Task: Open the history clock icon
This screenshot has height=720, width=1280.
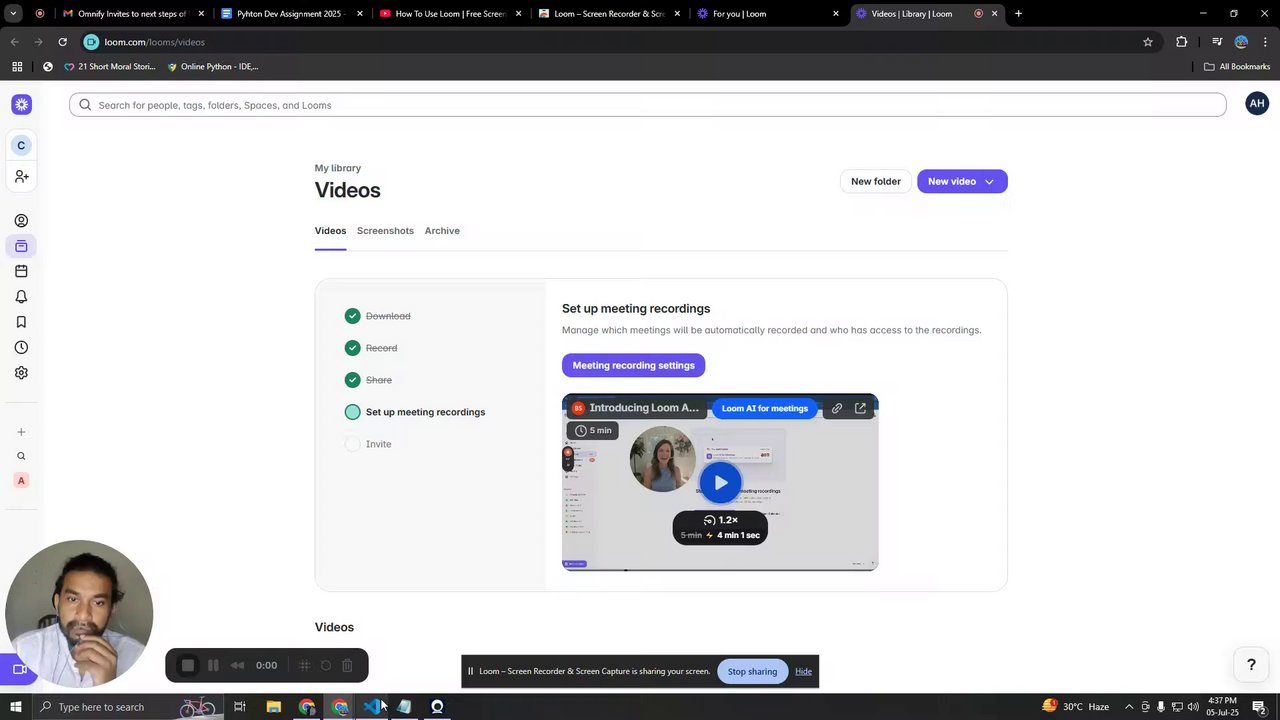Action: 21,347
